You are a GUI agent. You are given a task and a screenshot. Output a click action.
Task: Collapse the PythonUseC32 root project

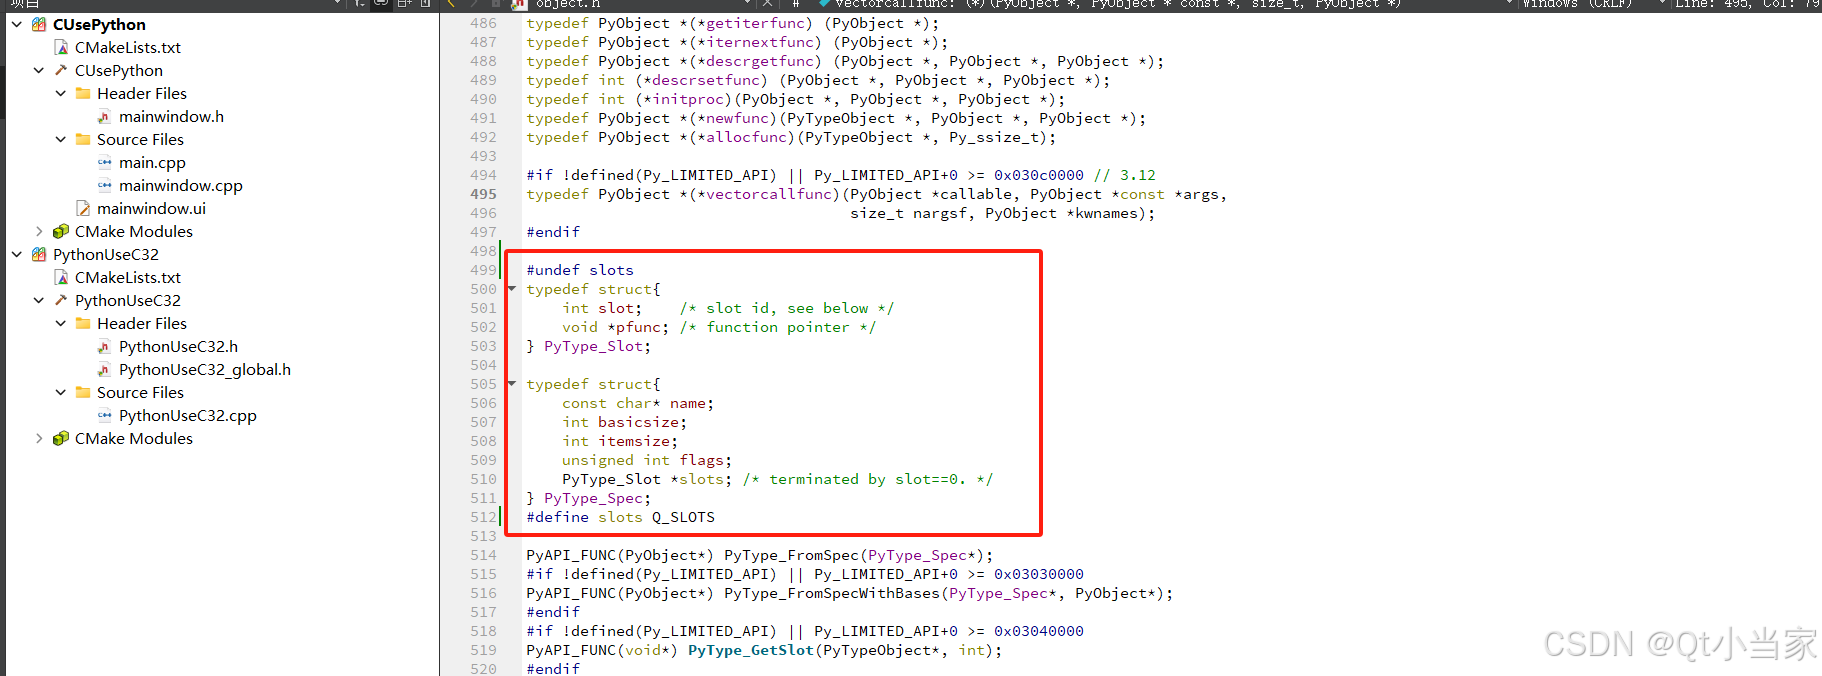17,254
